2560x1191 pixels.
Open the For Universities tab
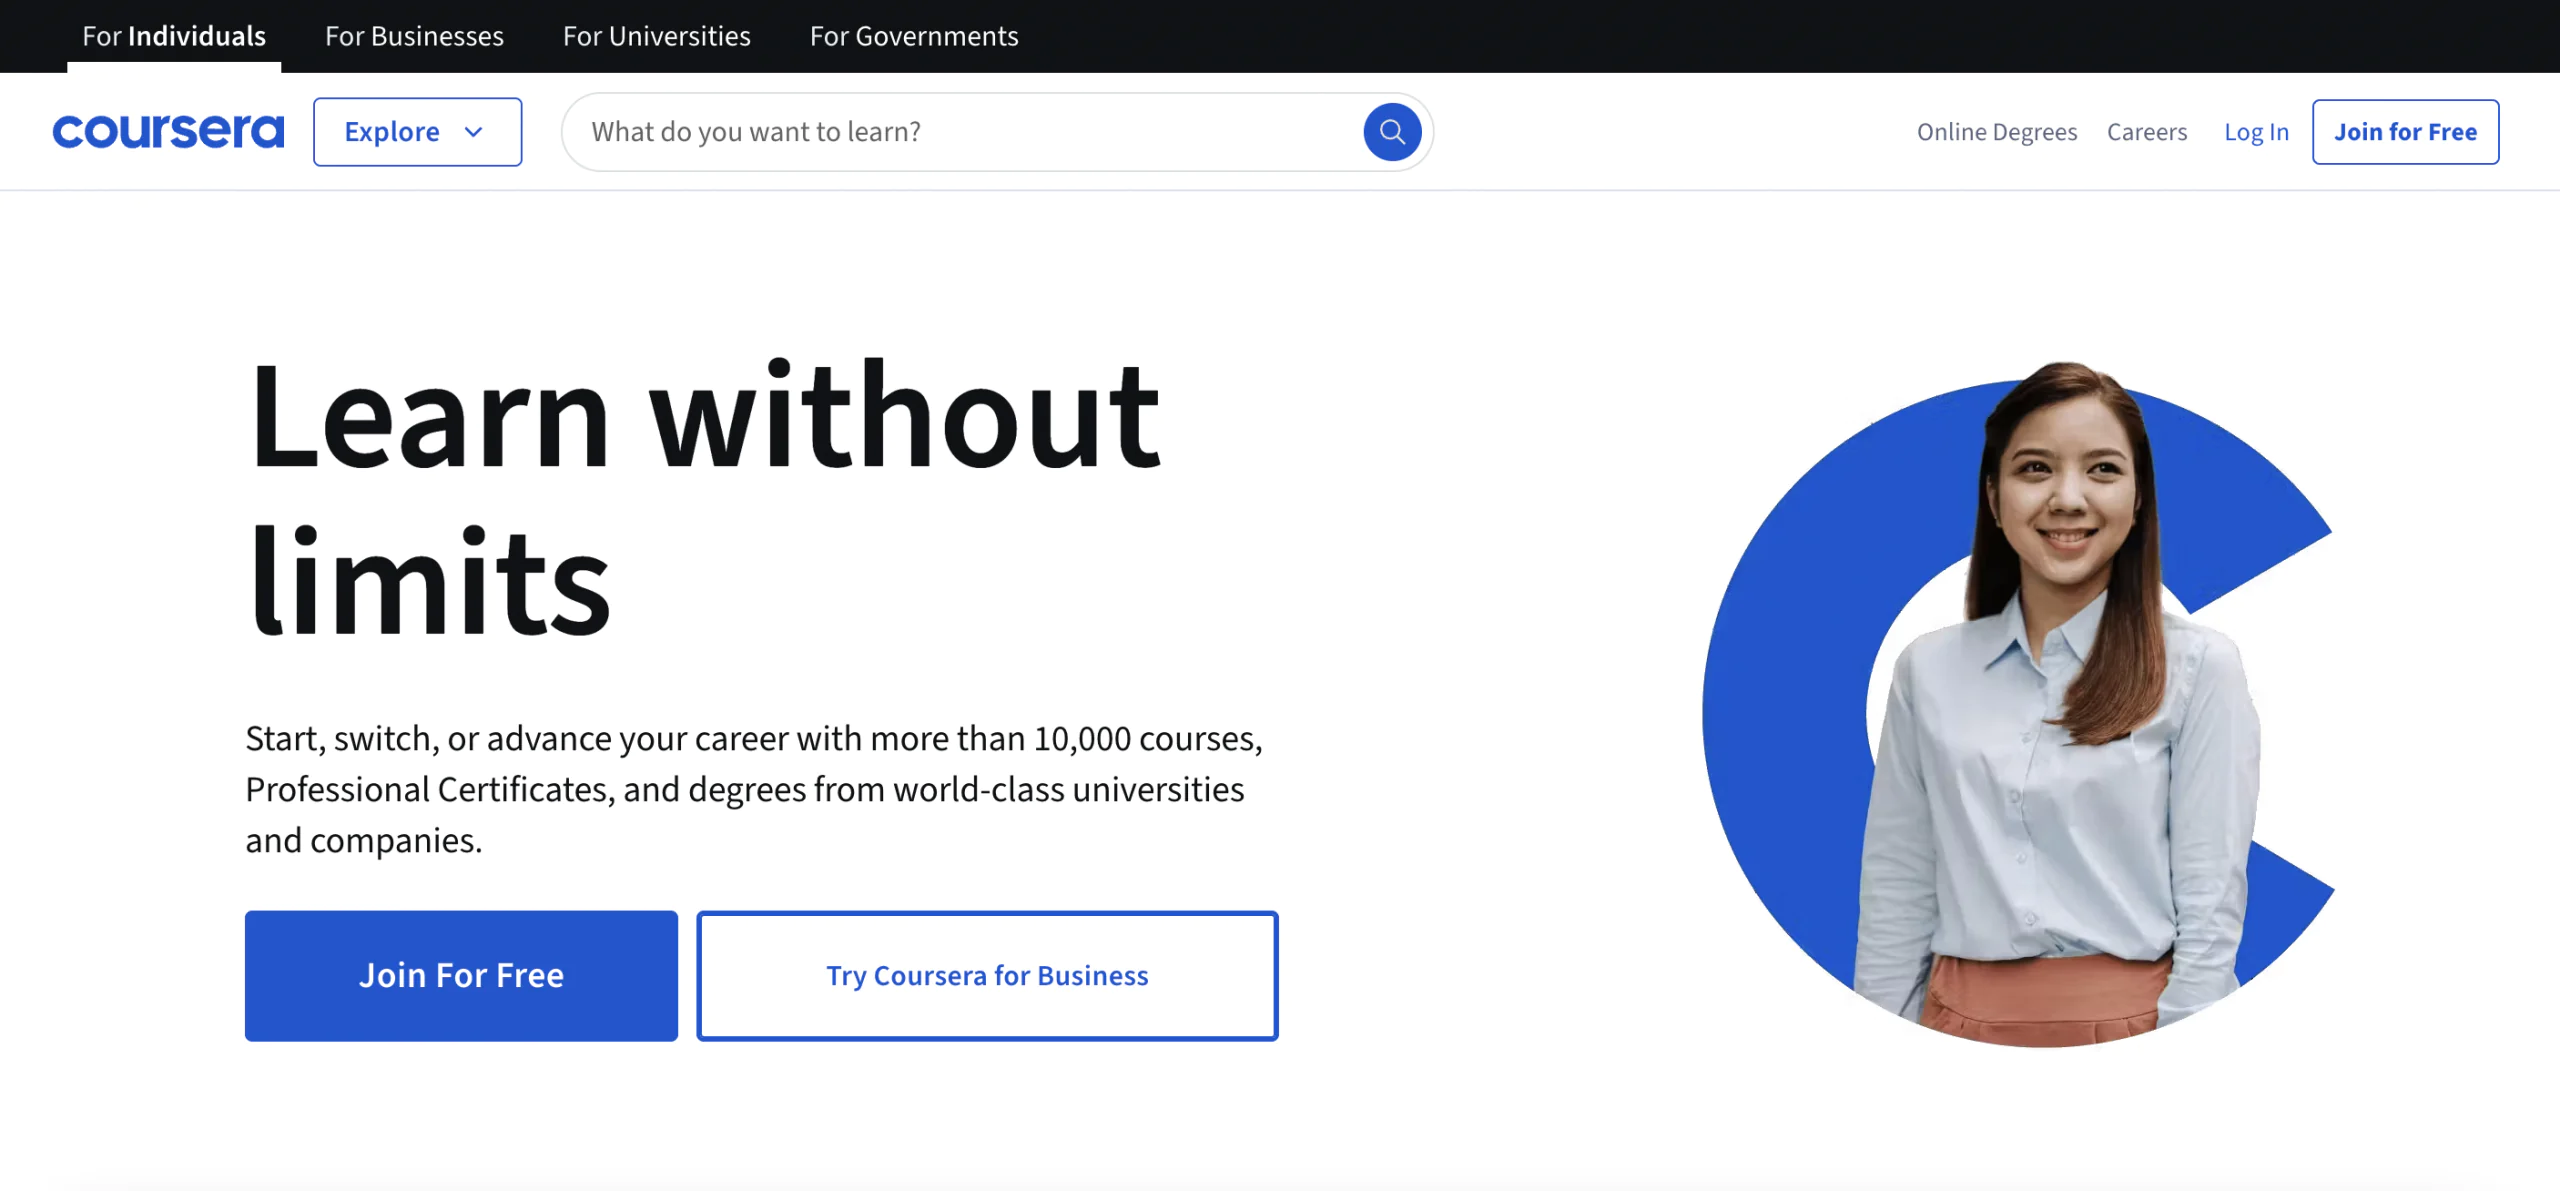coord(656,36)
